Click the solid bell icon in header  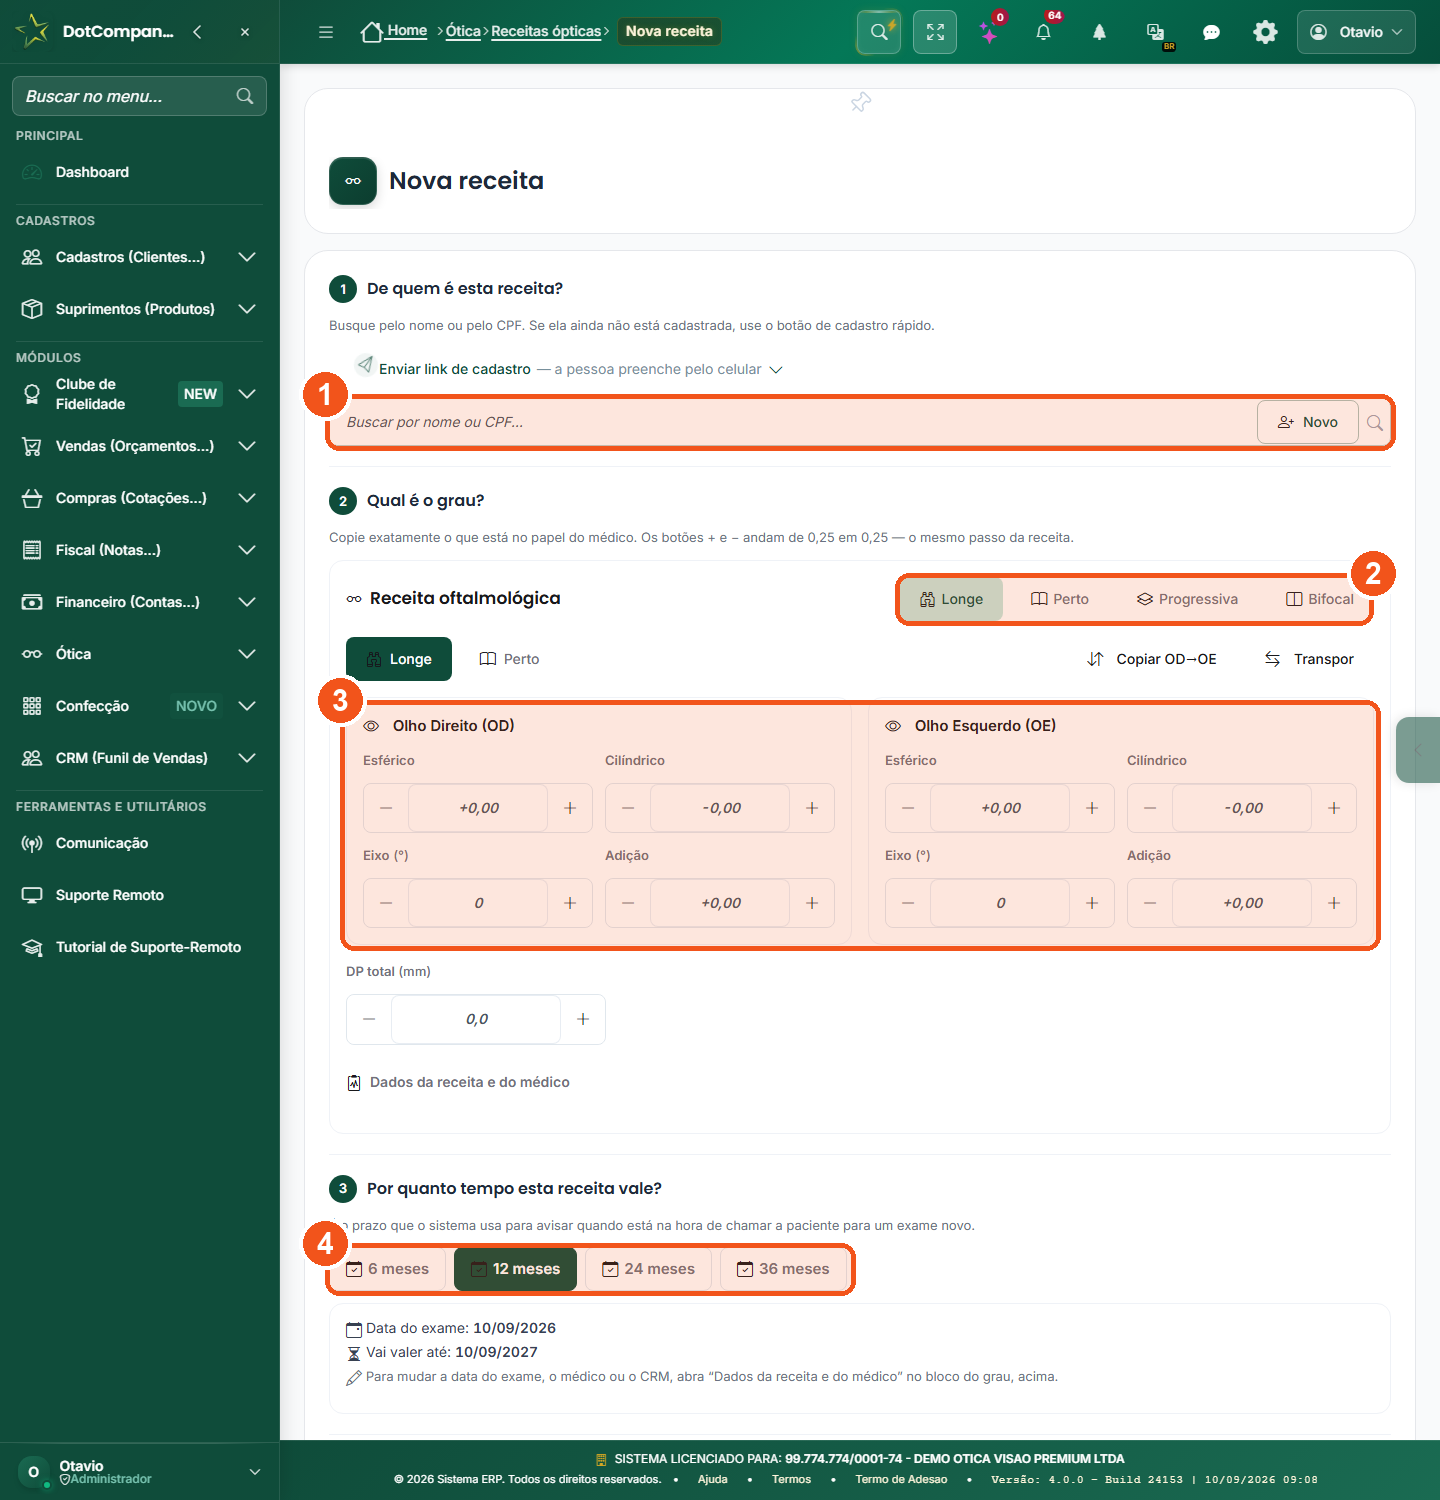click(x=1099, y=32)
